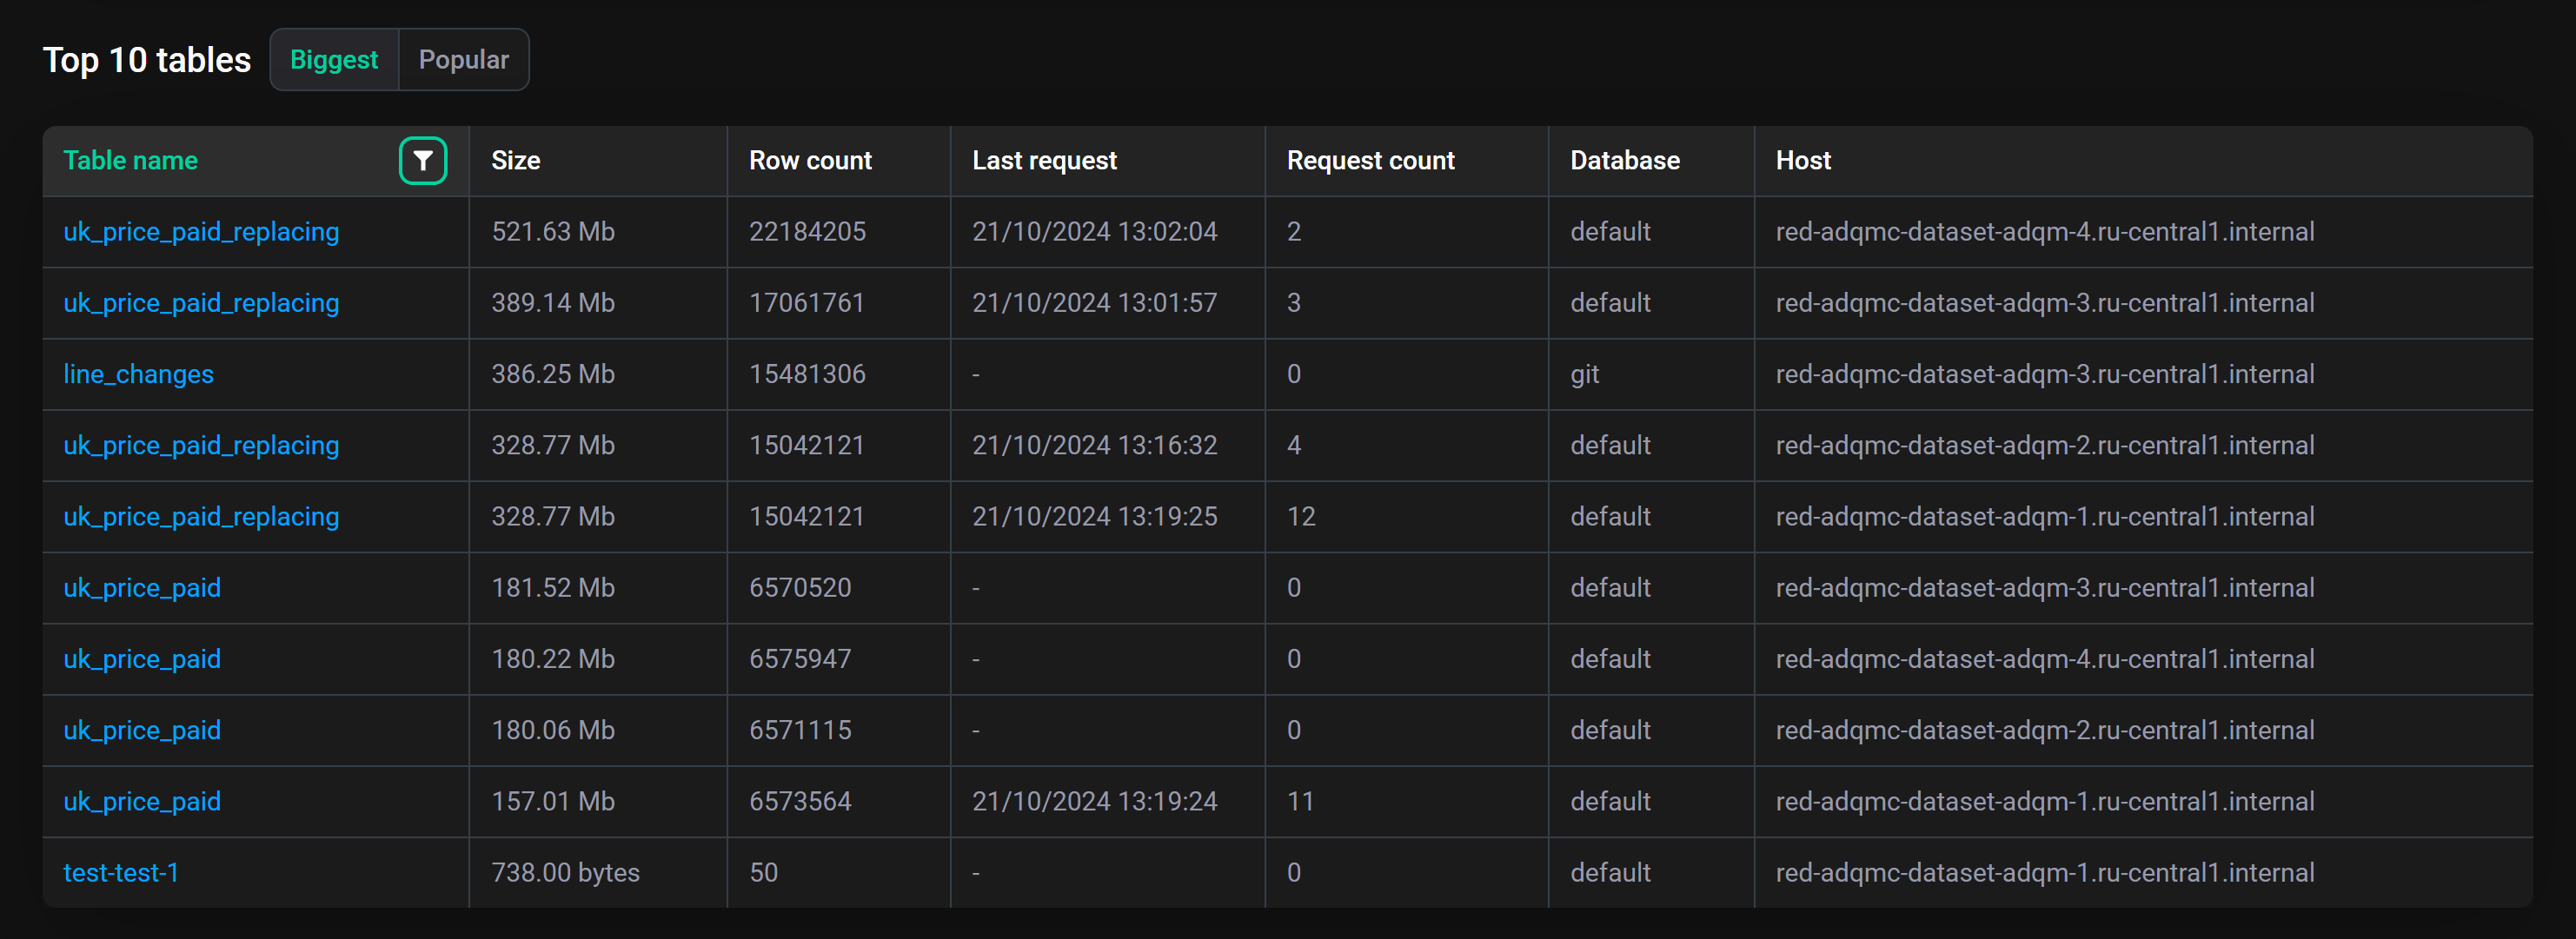Open uk_price_paid_replacing link sized 521.63 Mb
The image size is (2576, 939).
point(201,232)
